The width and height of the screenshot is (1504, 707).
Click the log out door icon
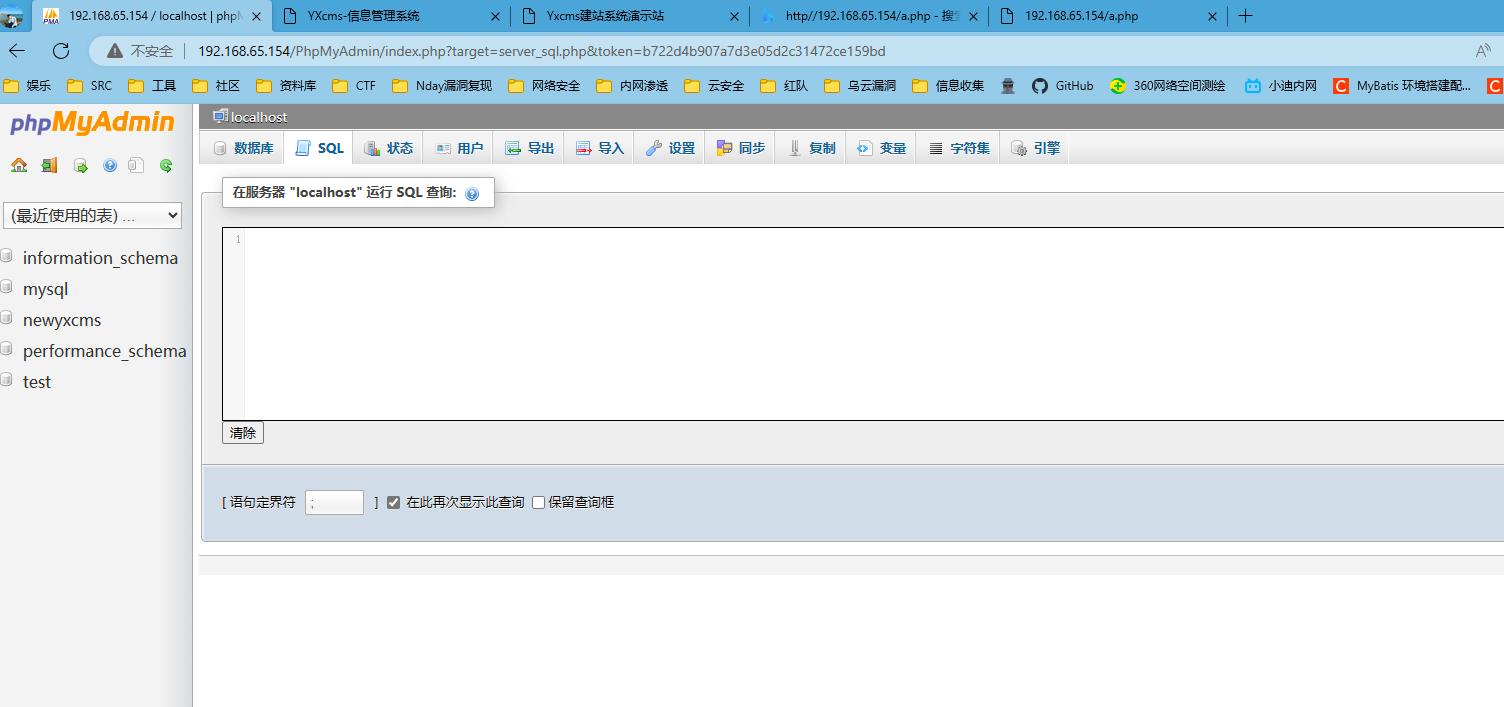click(49, 166)
